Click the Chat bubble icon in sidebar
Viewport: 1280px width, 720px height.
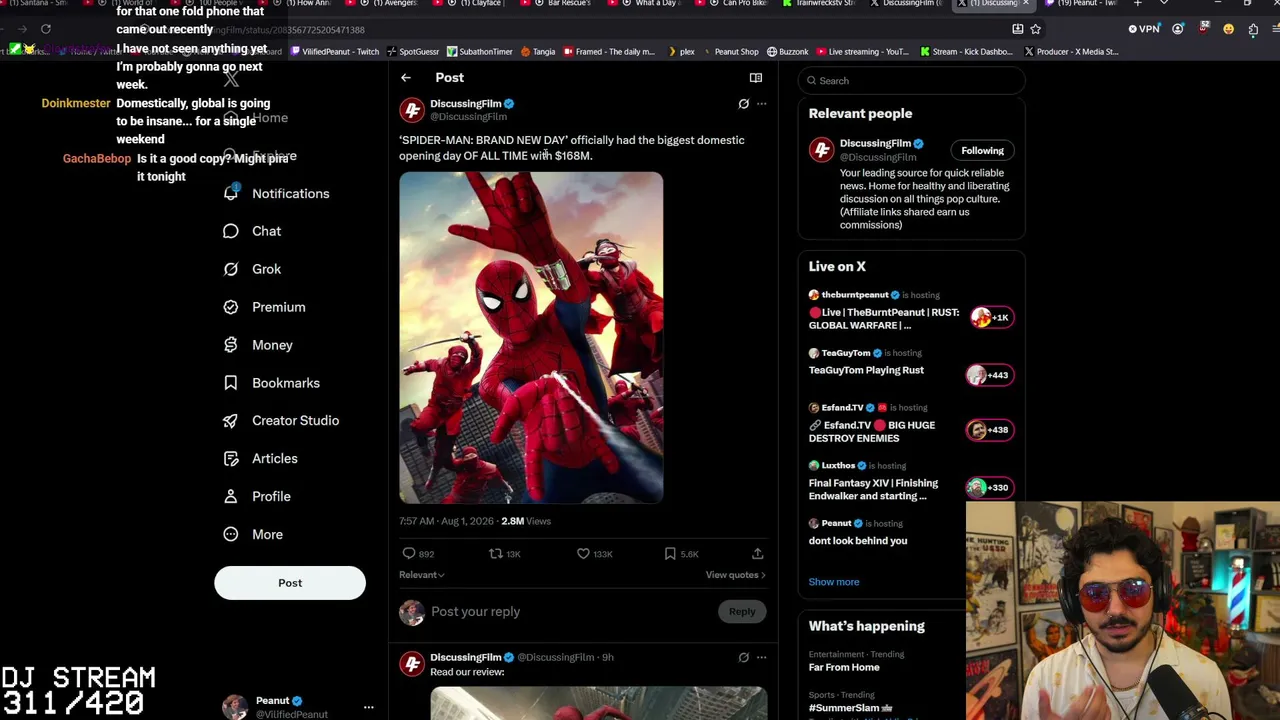(x=231, y=231)
